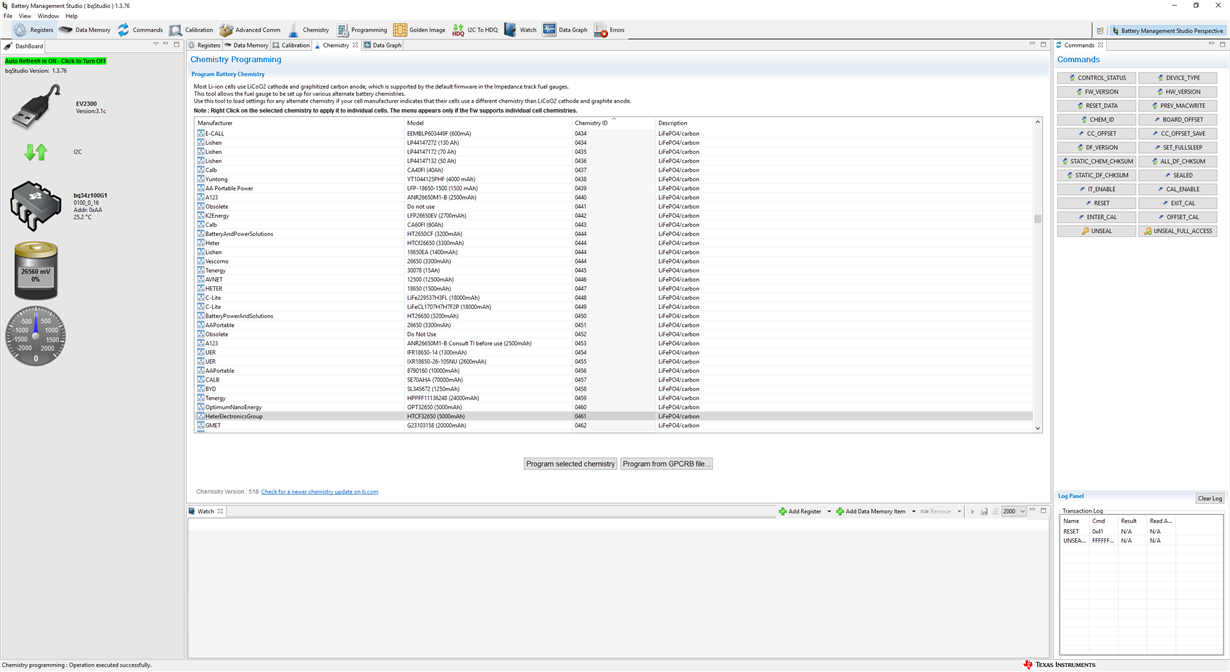Close the Chemistry tab
1230x672 pixels.
click(x=355, y=45)
